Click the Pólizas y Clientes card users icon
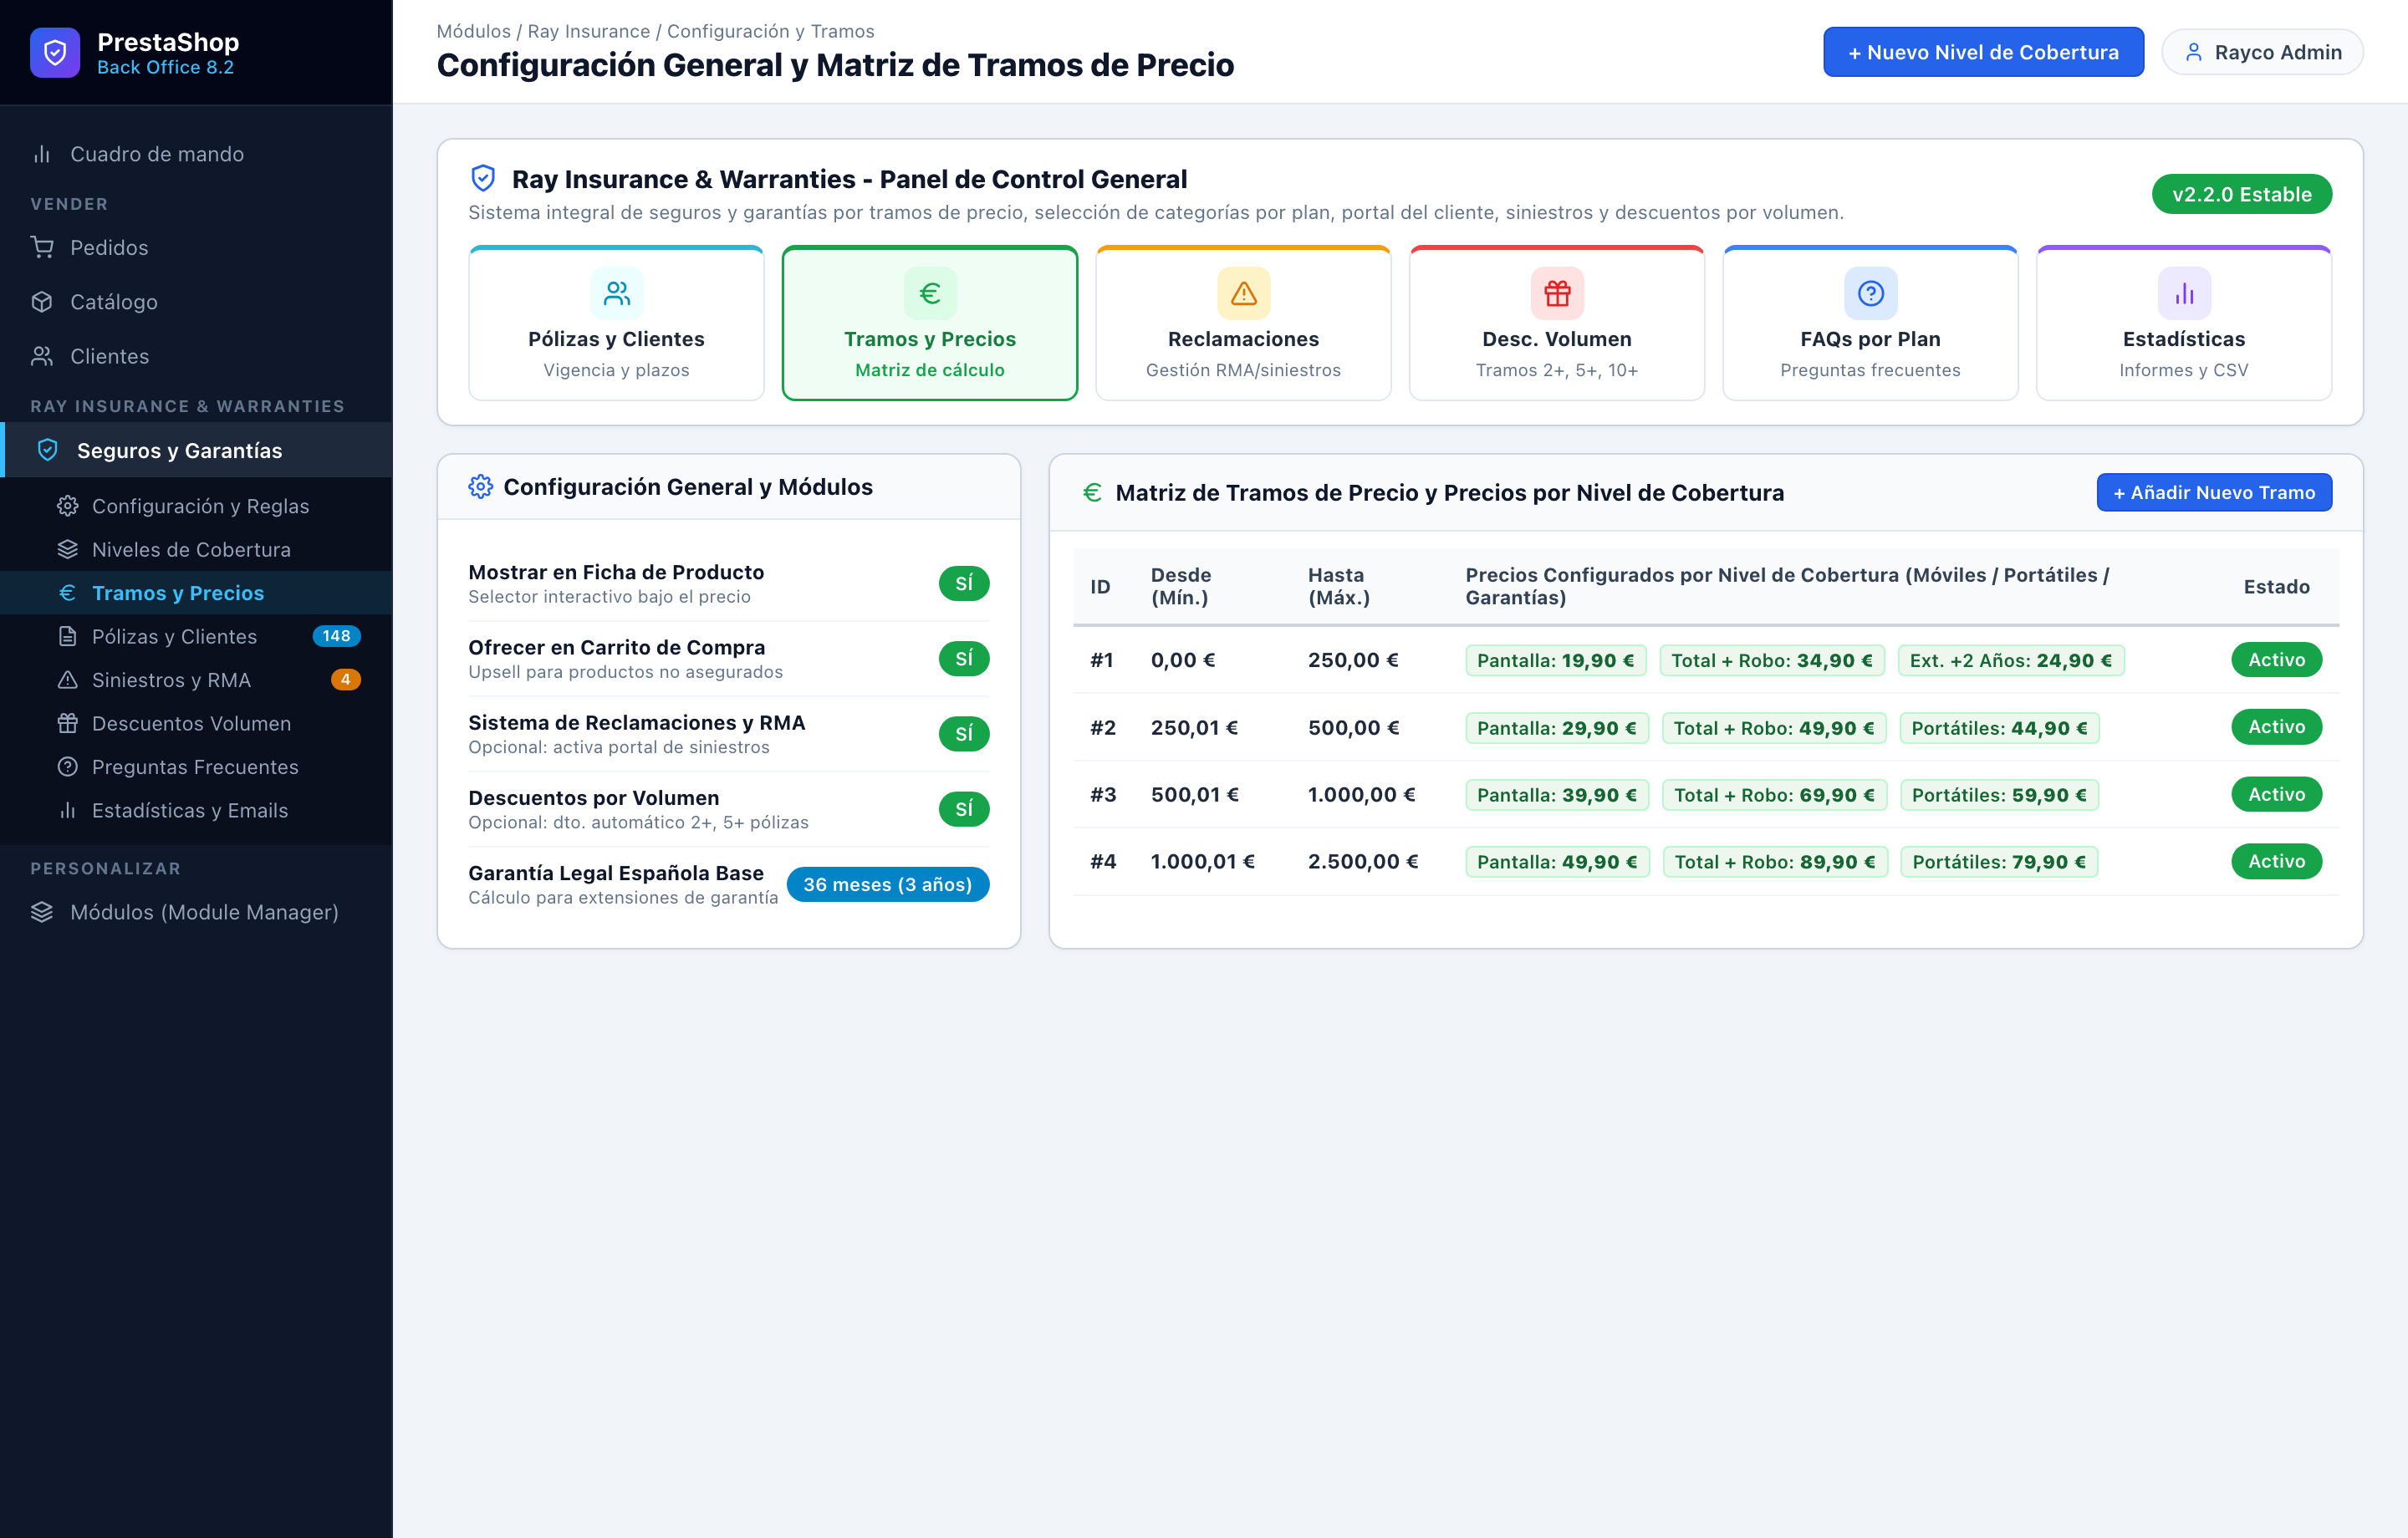Image resolution: width=2408 pixels, height=1538 pixels. point(616,293)
